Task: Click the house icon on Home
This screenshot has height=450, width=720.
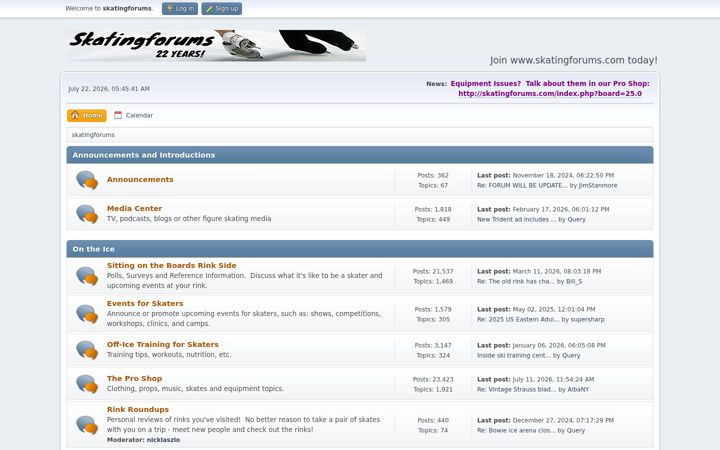Action: click(x=75, y=115)
